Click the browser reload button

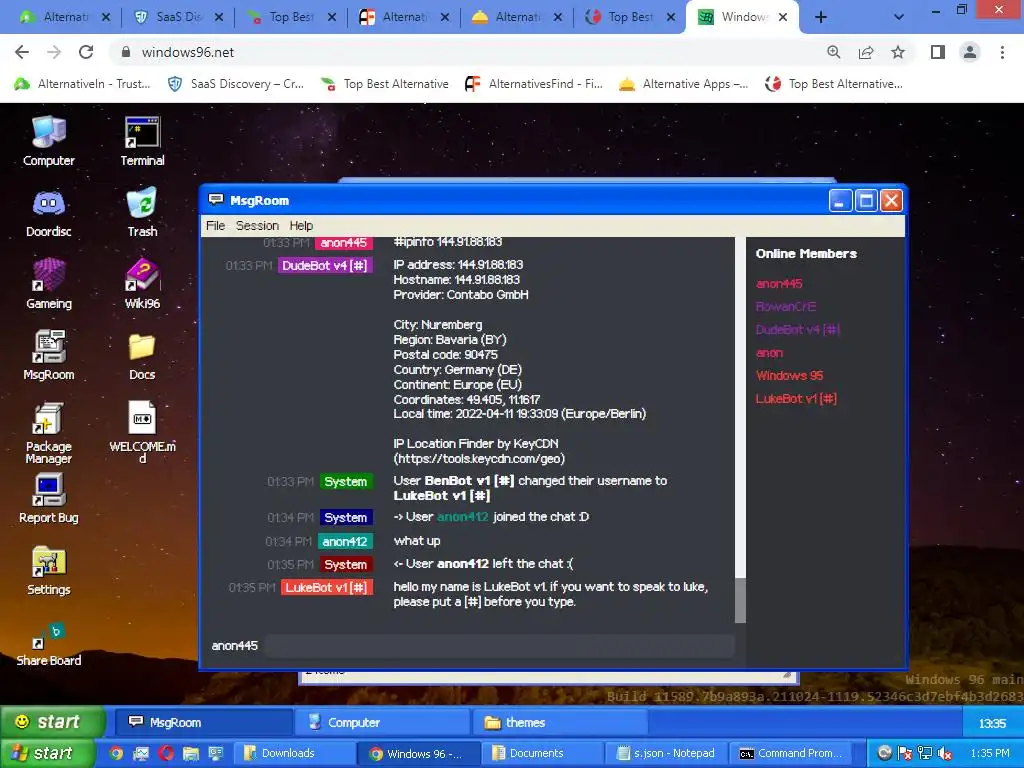86,52
